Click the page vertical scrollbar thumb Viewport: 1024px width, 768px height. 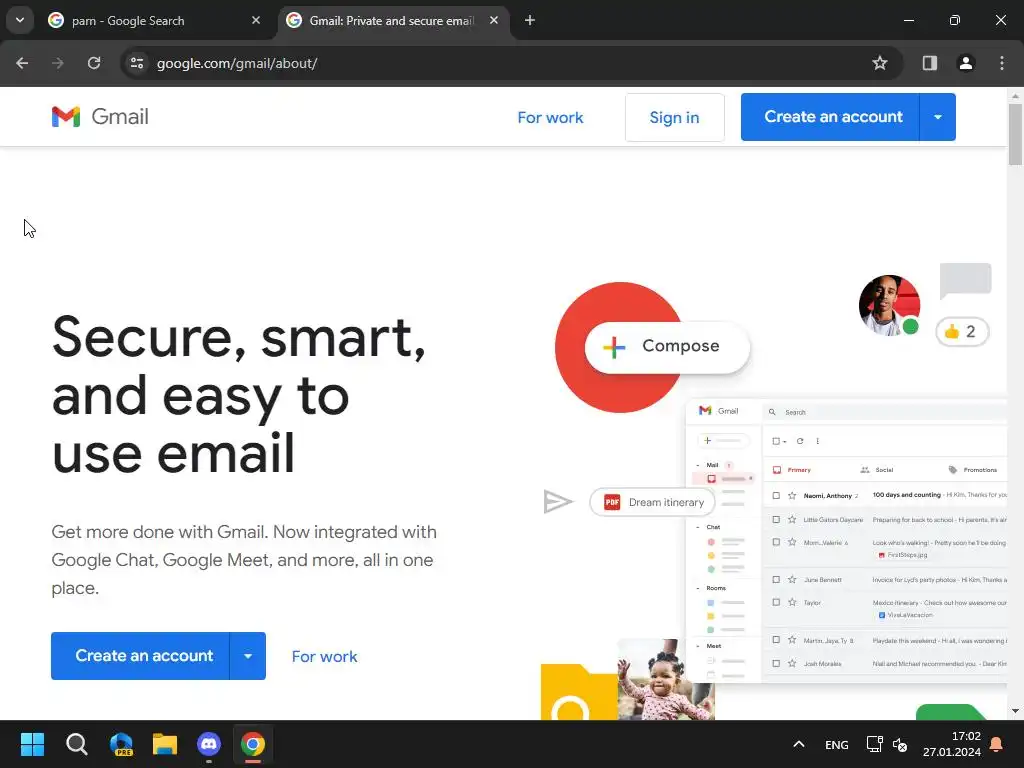tap(1015, 134)
